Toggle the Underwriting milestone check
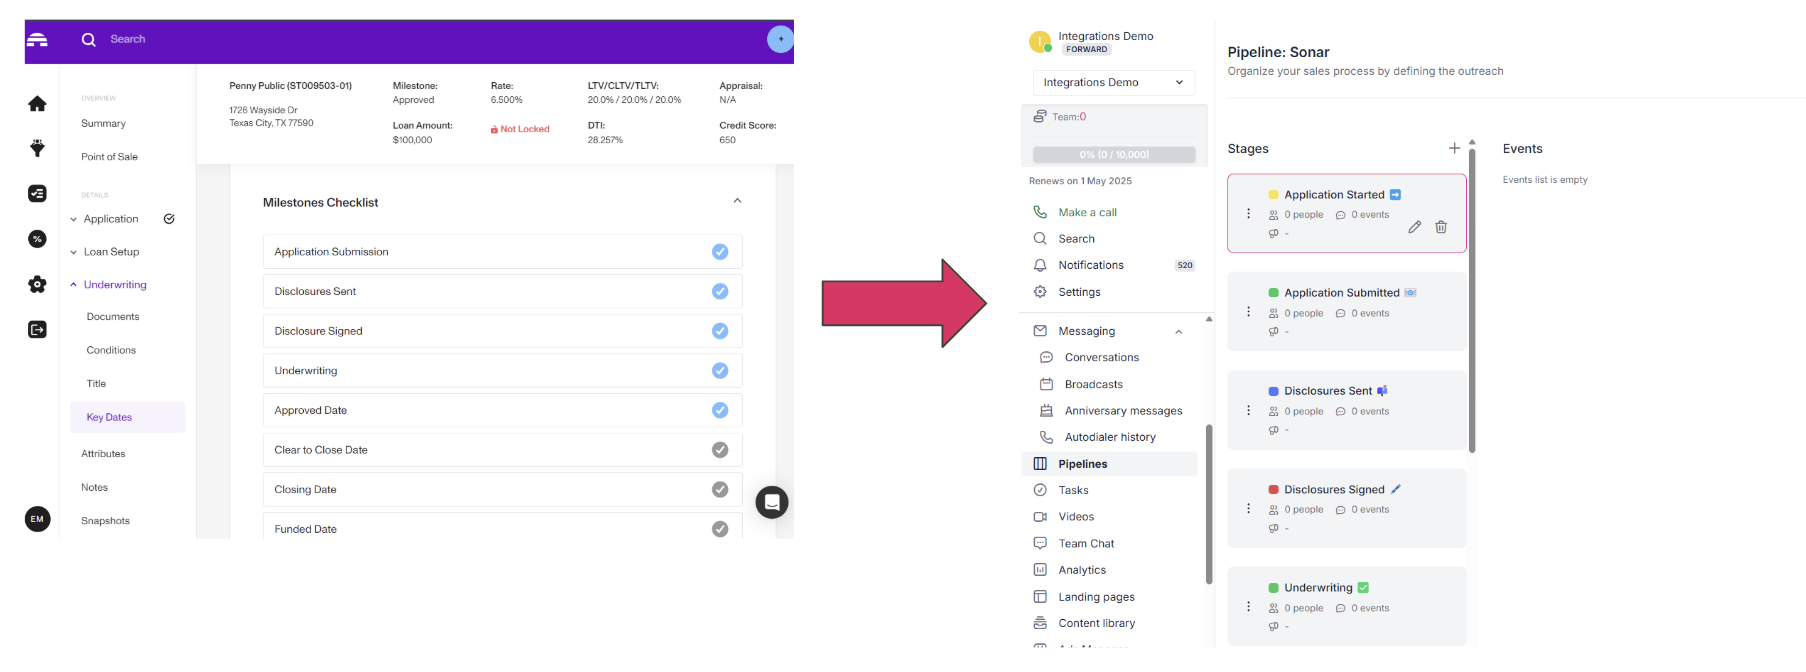The height and width of the screenshot is (672, 1806). (x=720, y=370)
